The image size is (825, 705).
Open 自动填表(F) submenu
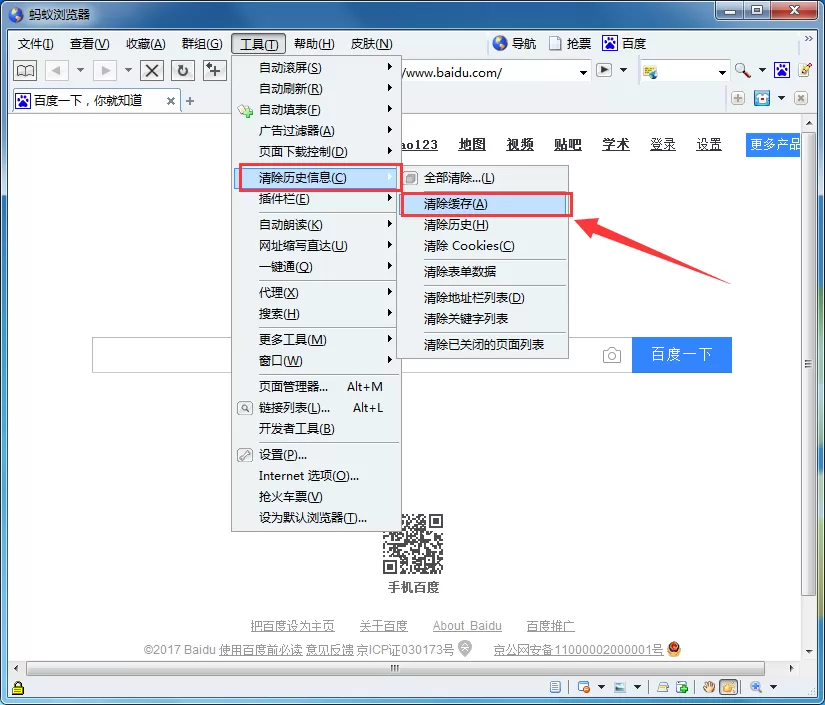click(x=316, y=110)
